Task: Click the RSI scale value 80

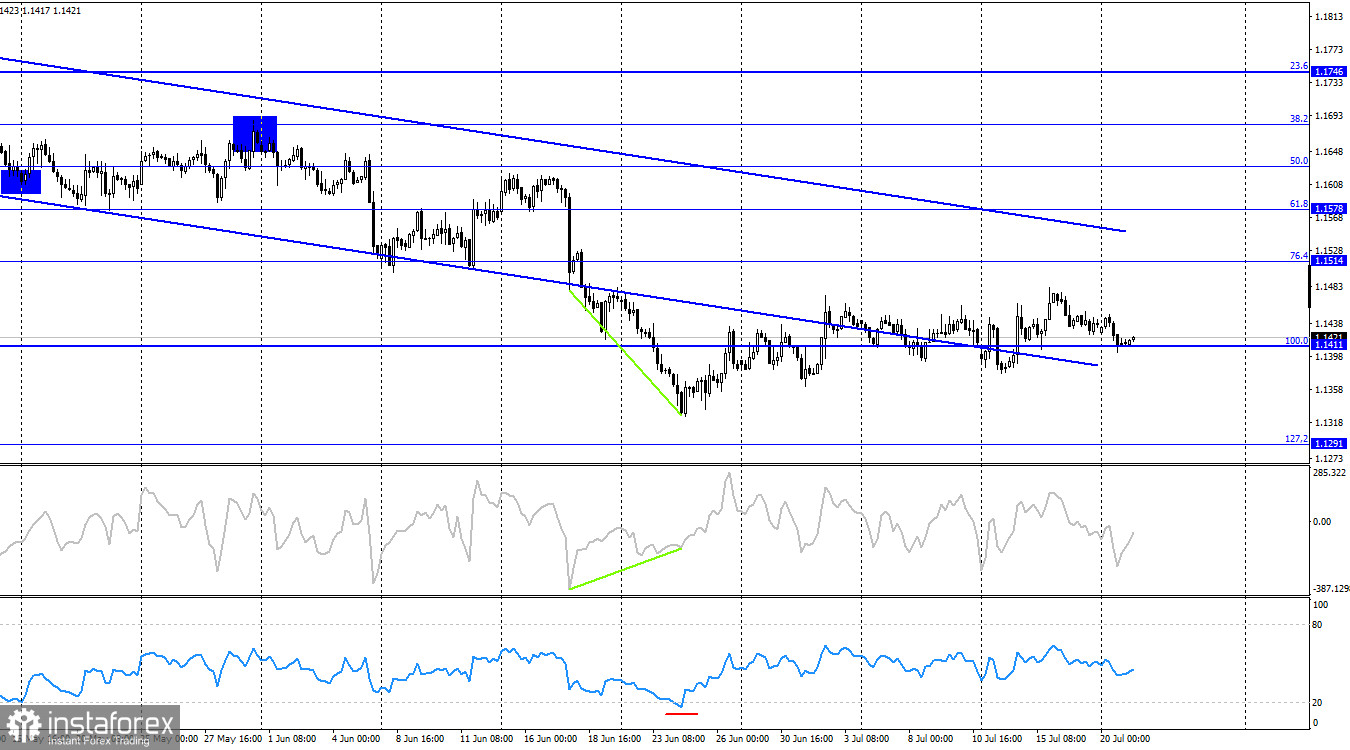Action: (x=1319, y=626)
